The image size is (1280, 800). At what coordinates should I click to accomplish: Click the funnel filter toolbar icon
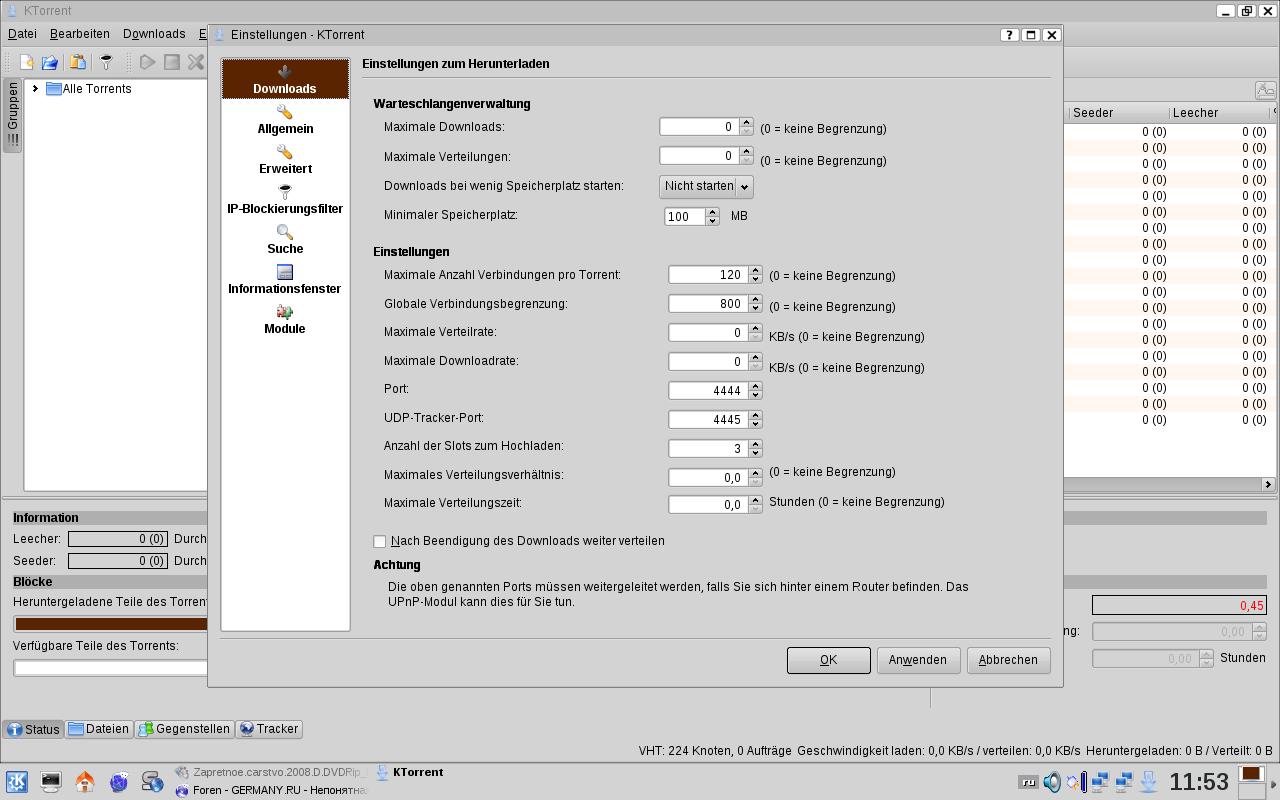[106, 62]
